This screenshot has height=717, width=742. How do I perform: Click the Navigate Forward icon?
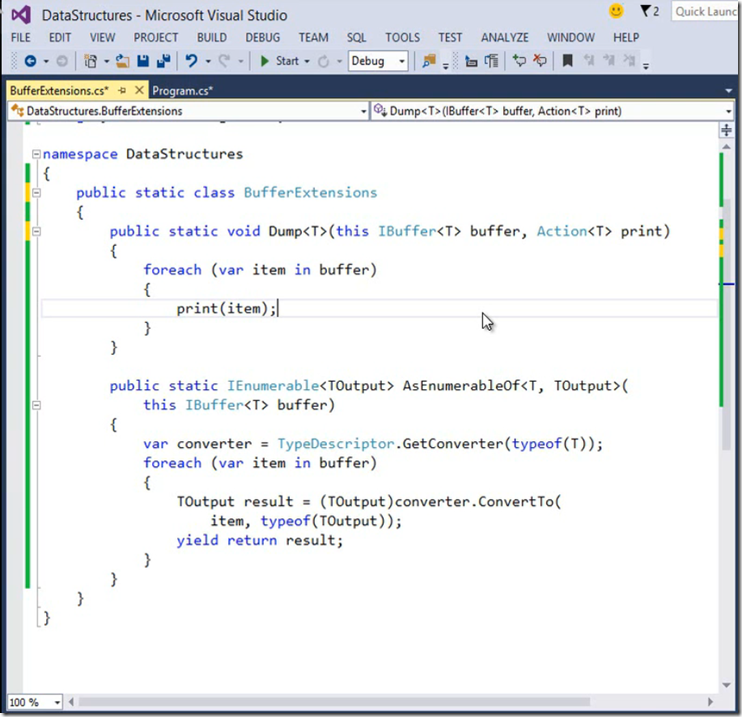(x=62, y=61)
